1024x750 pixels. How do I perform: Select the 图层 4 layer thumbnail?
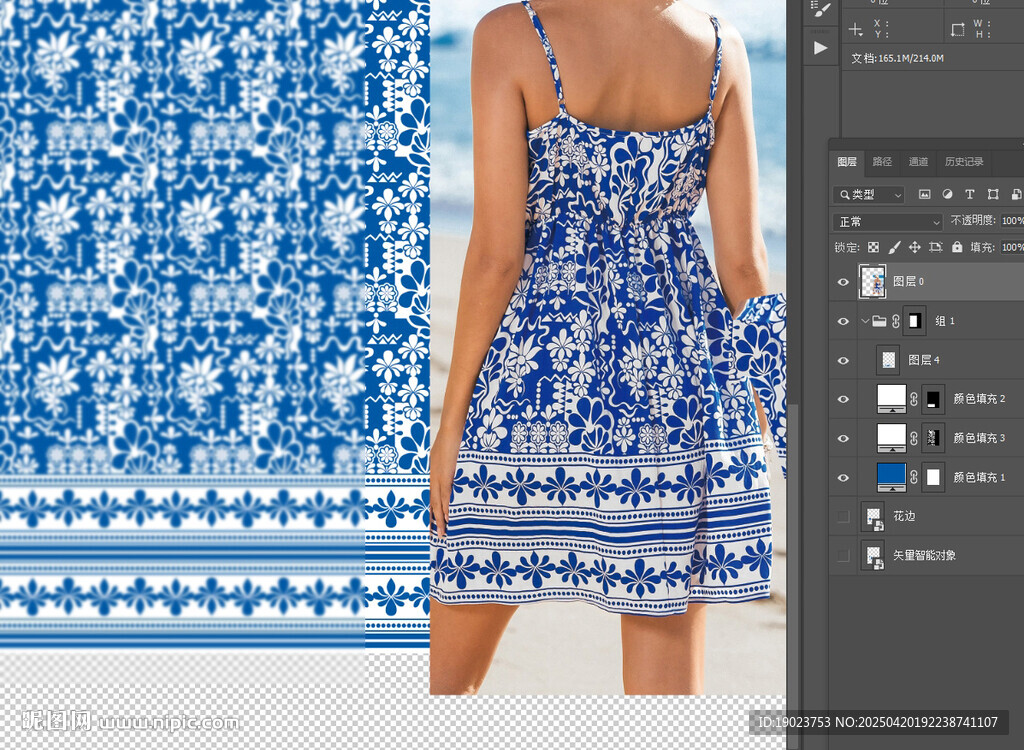click(888, 360)
